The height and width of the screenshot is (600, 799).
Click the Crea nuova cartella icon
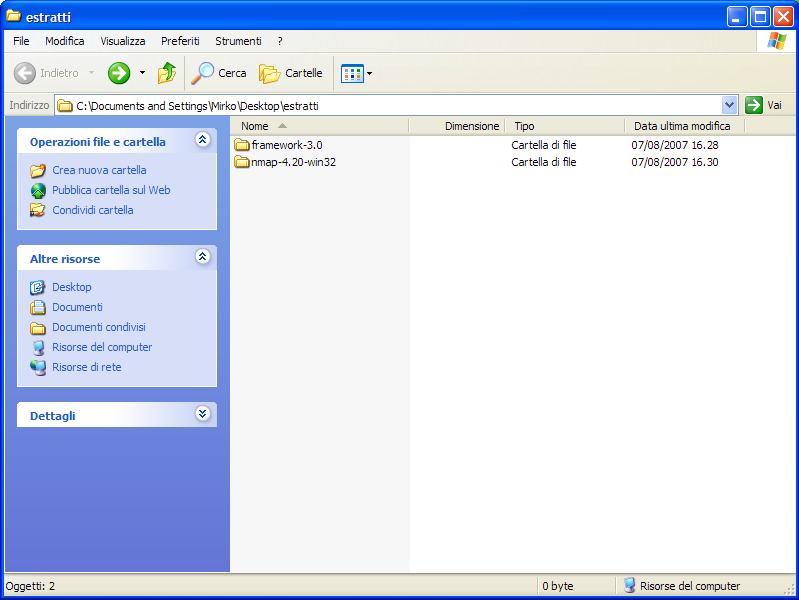click(38, 170)
